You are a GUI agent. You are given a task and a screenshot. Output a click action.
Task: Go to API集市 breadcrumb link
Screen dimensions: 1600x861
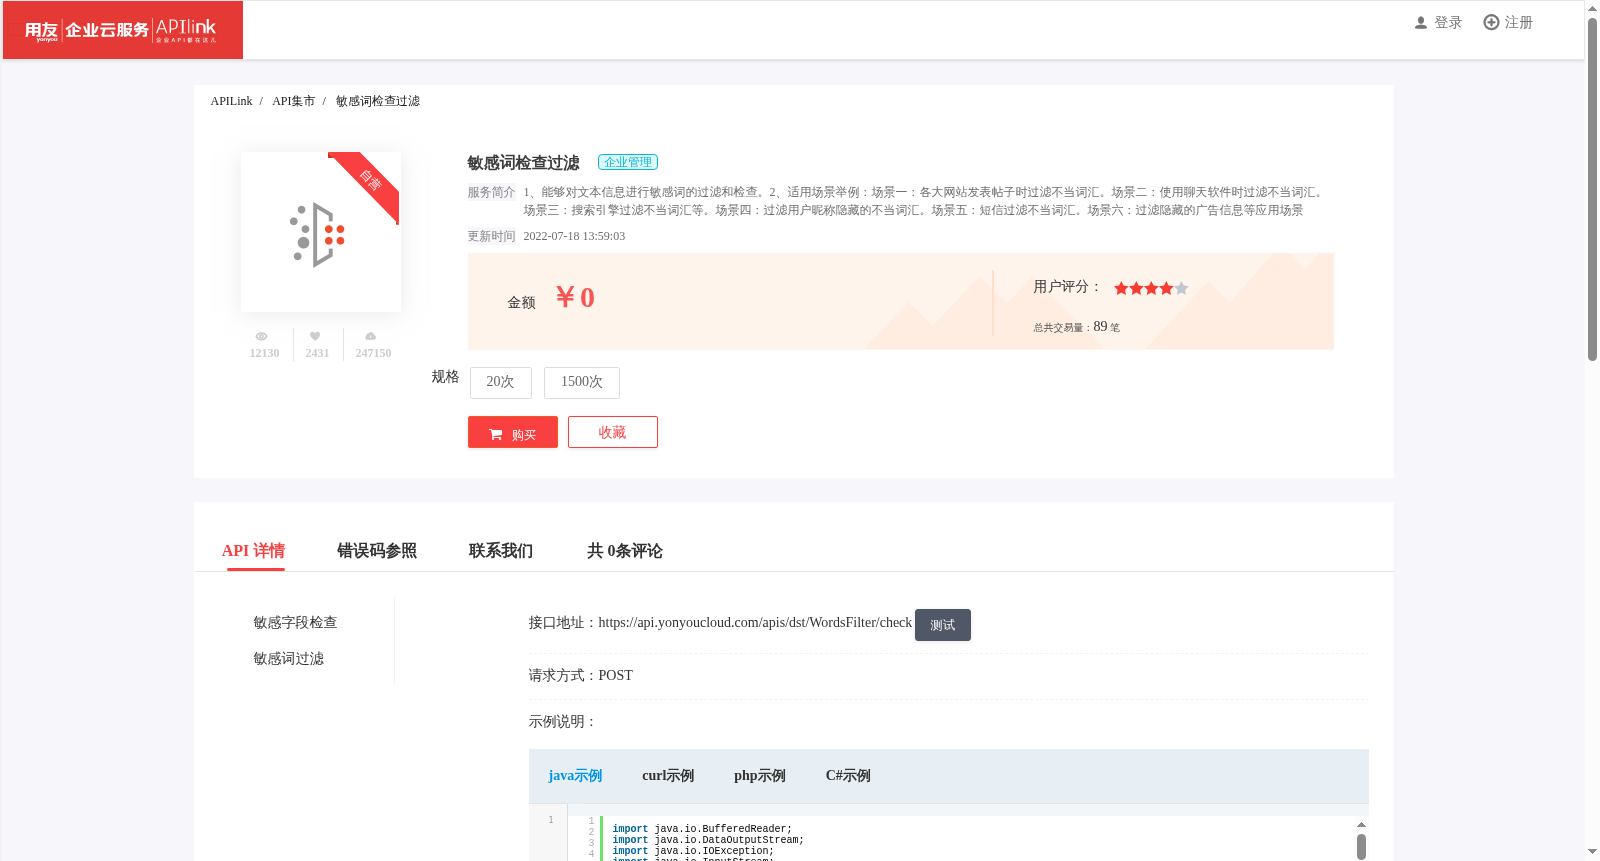293,101
